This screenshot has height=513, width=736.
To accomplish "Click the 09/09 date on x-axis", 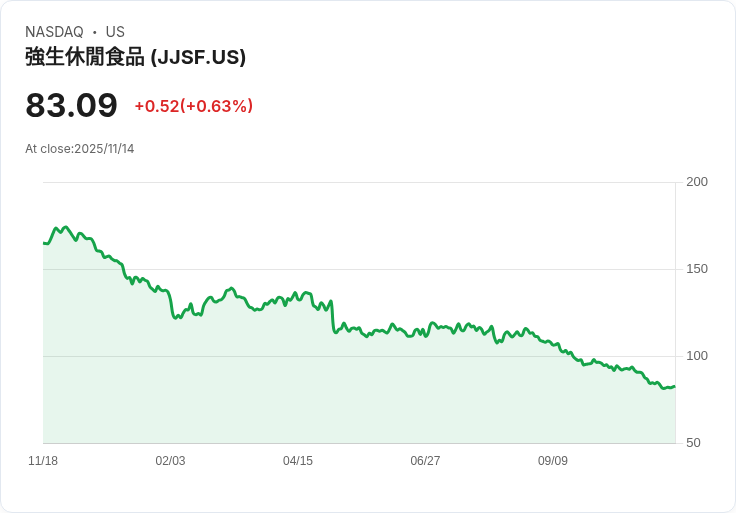I will click(x=553, y=461).
